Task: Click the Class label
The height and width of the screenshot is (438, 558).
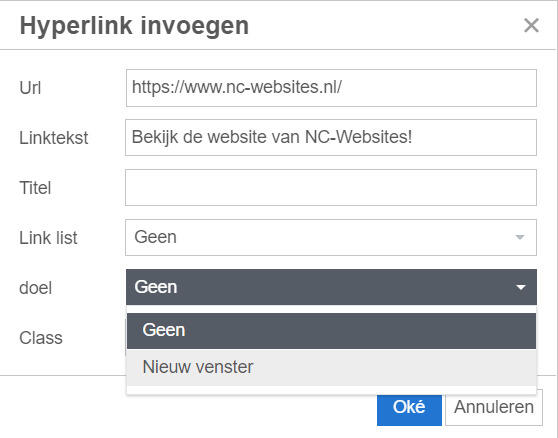Action: coord(41,338)
